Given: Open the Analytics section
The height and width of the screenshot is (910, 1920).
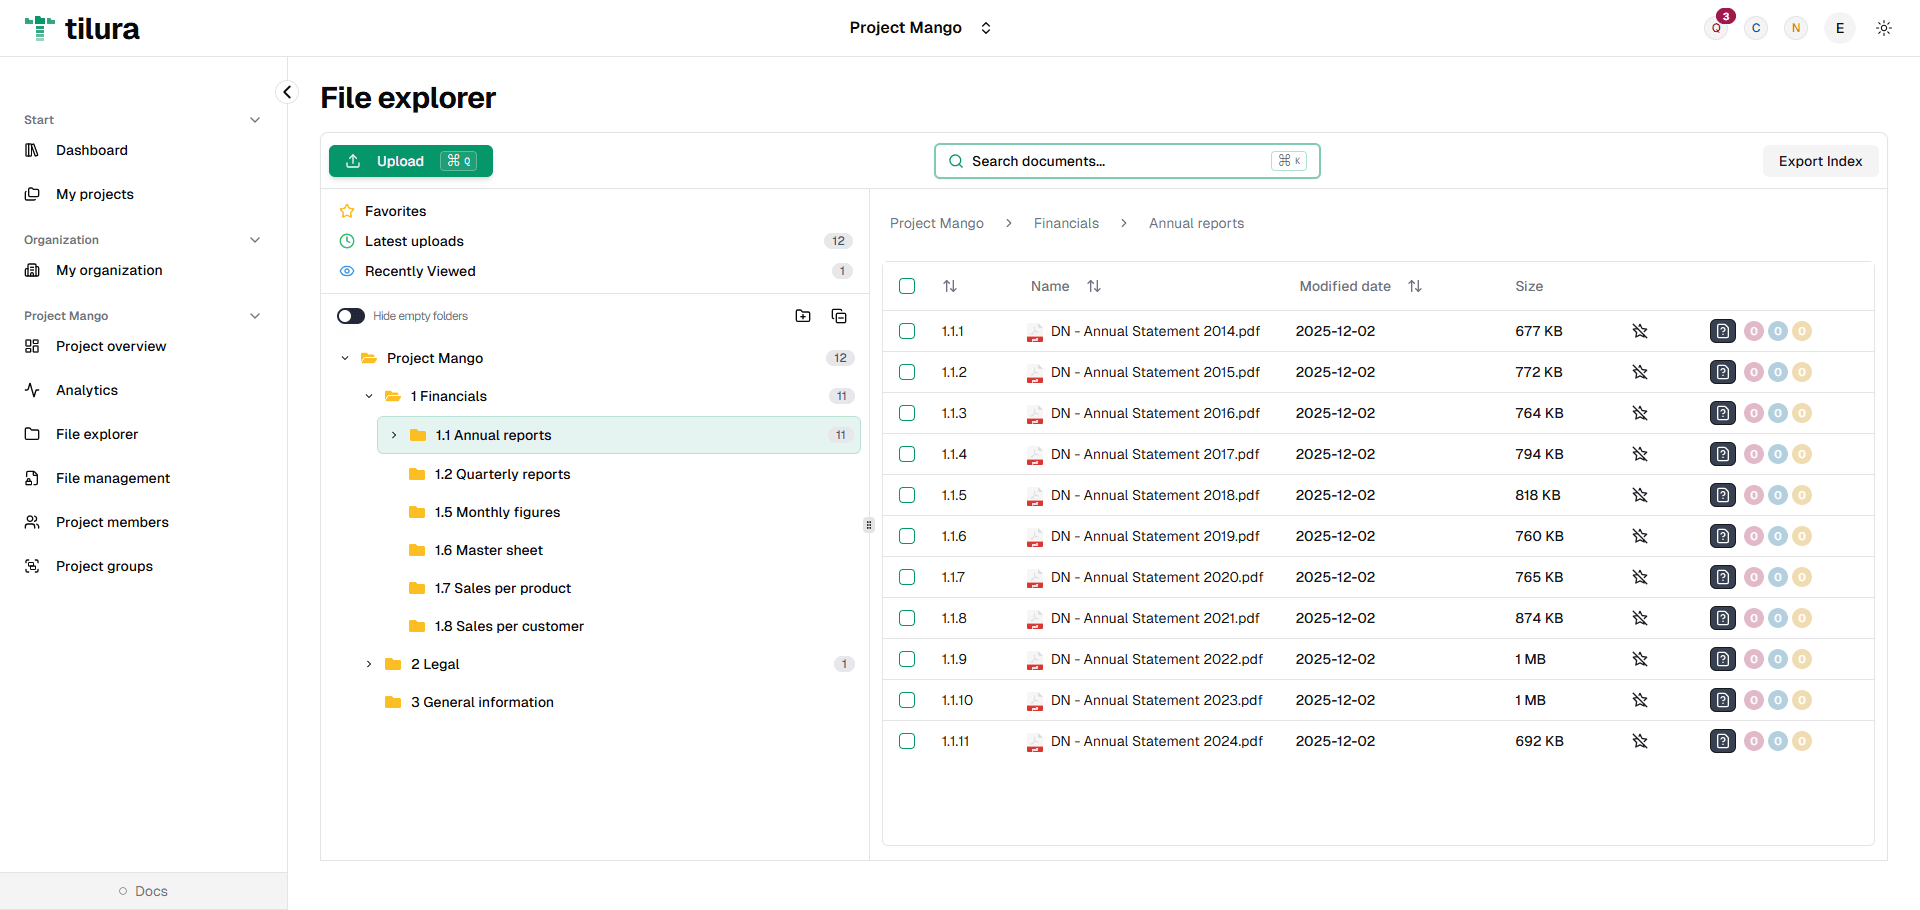Looking at the screenshot, I should [86, 390].
